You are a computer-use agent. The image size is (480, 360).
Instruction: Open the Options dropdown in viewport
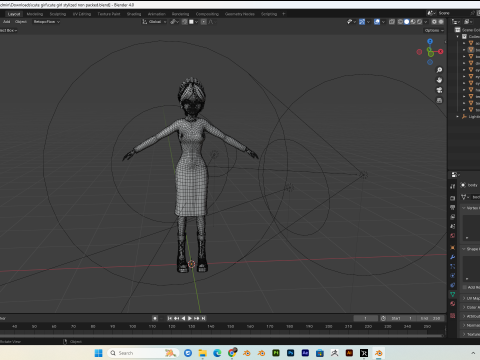point(434,30)
